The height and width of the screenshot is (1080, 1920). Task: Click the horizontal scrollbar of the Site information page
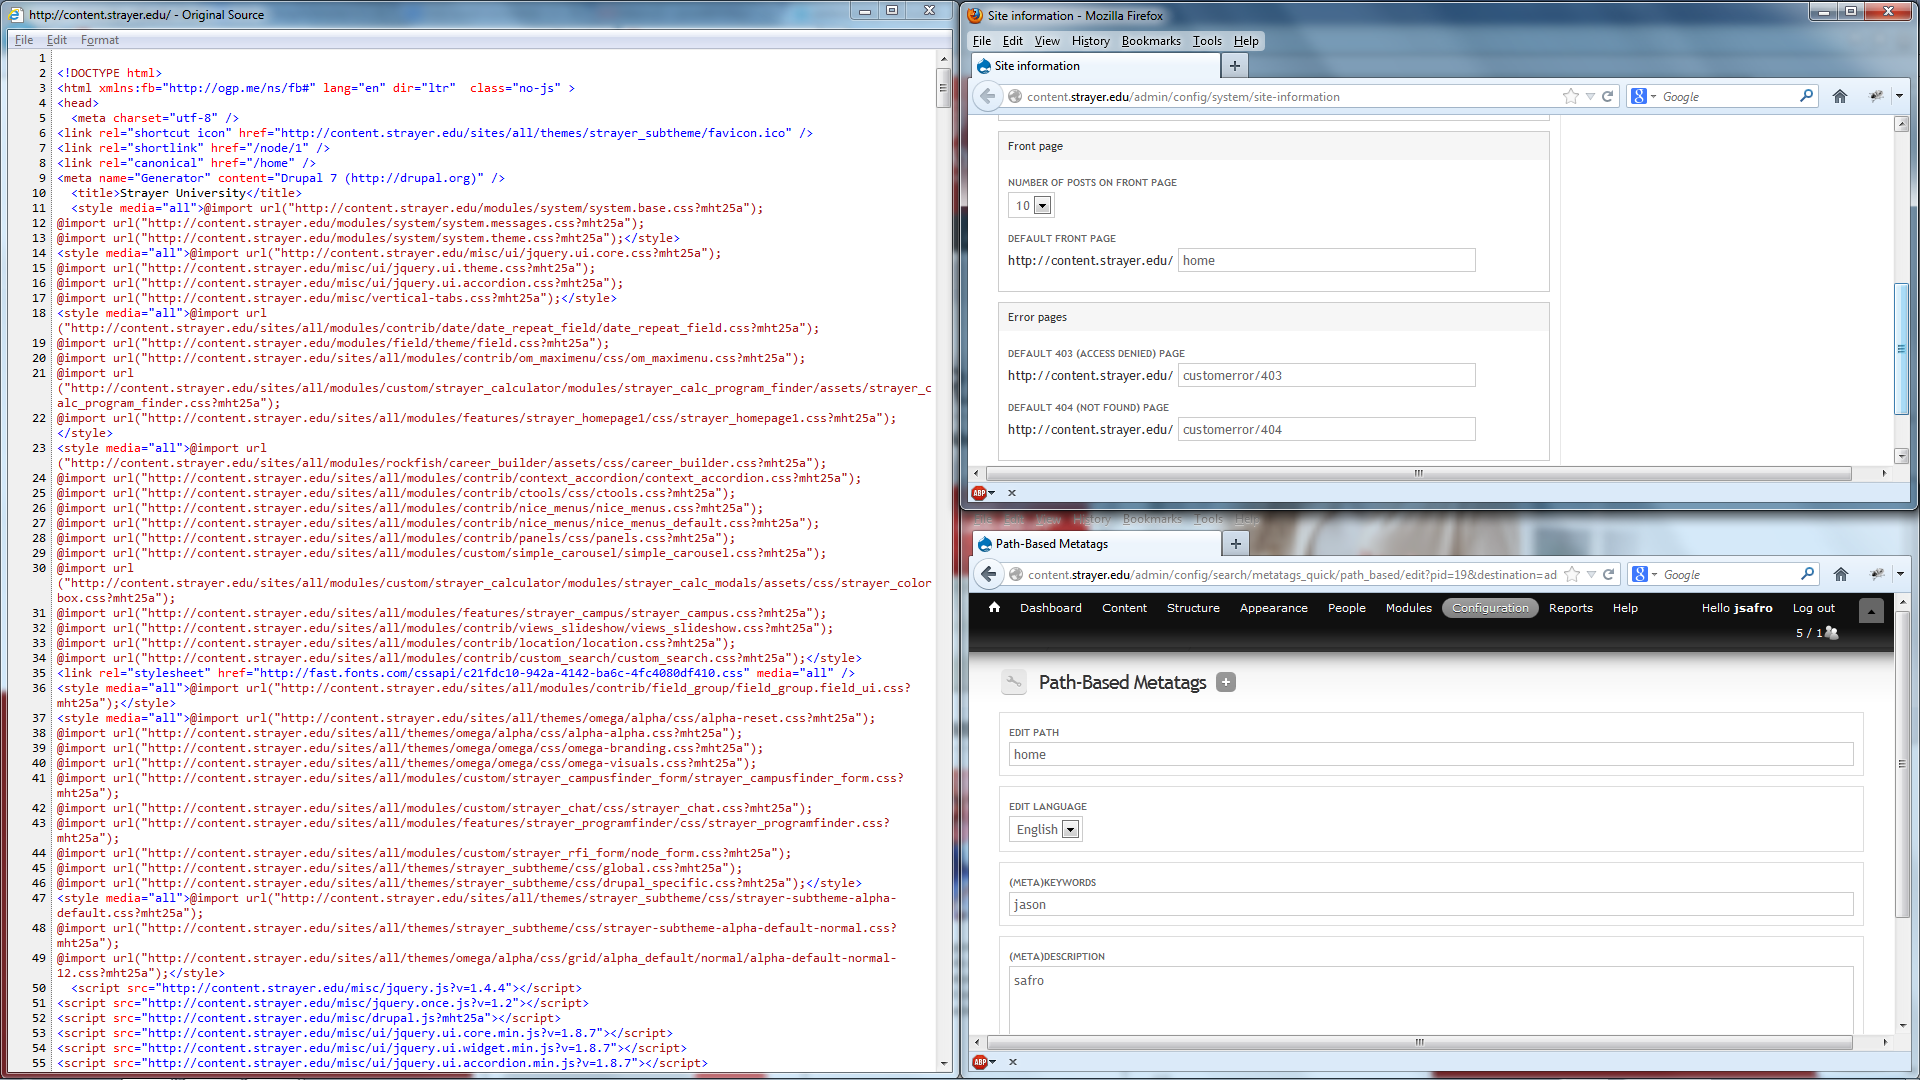tap(1419, 473)
